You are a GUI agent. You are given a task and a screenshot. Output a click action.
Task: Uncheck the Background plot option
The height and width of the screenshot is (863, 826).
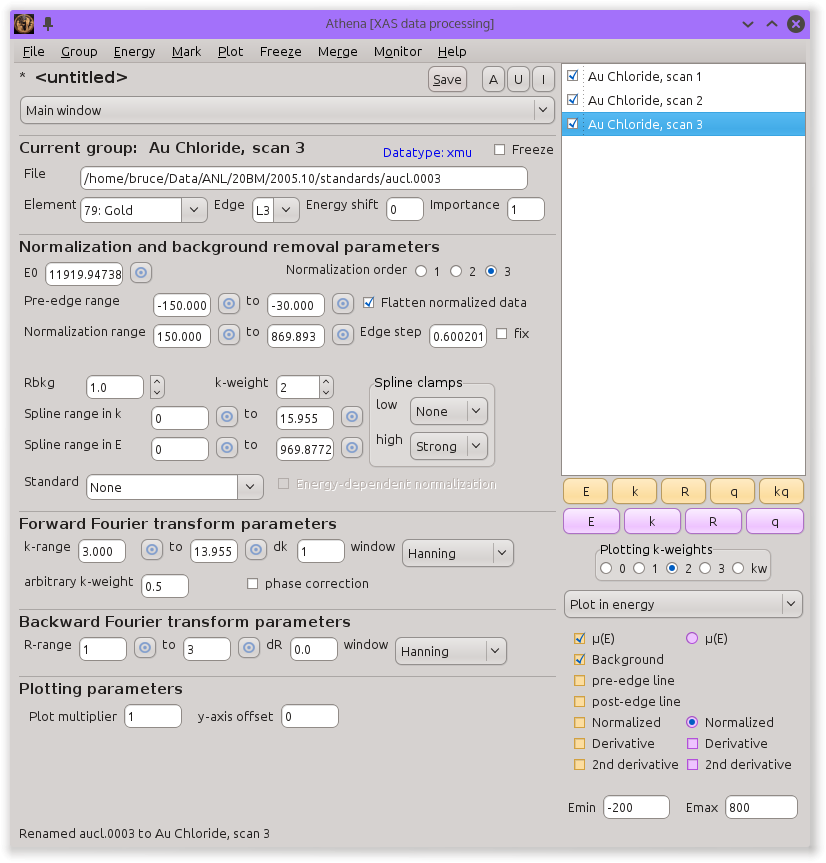[x=579, y=659]
